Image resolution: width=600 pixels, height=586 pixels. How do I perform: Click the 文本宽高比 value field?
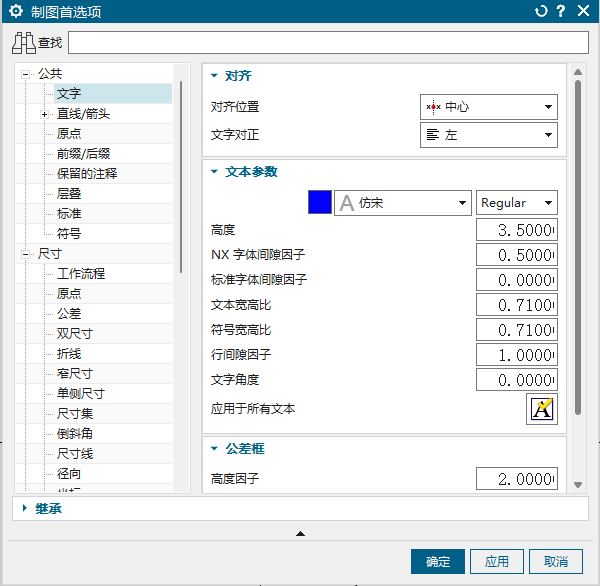[x=517, y=305]
